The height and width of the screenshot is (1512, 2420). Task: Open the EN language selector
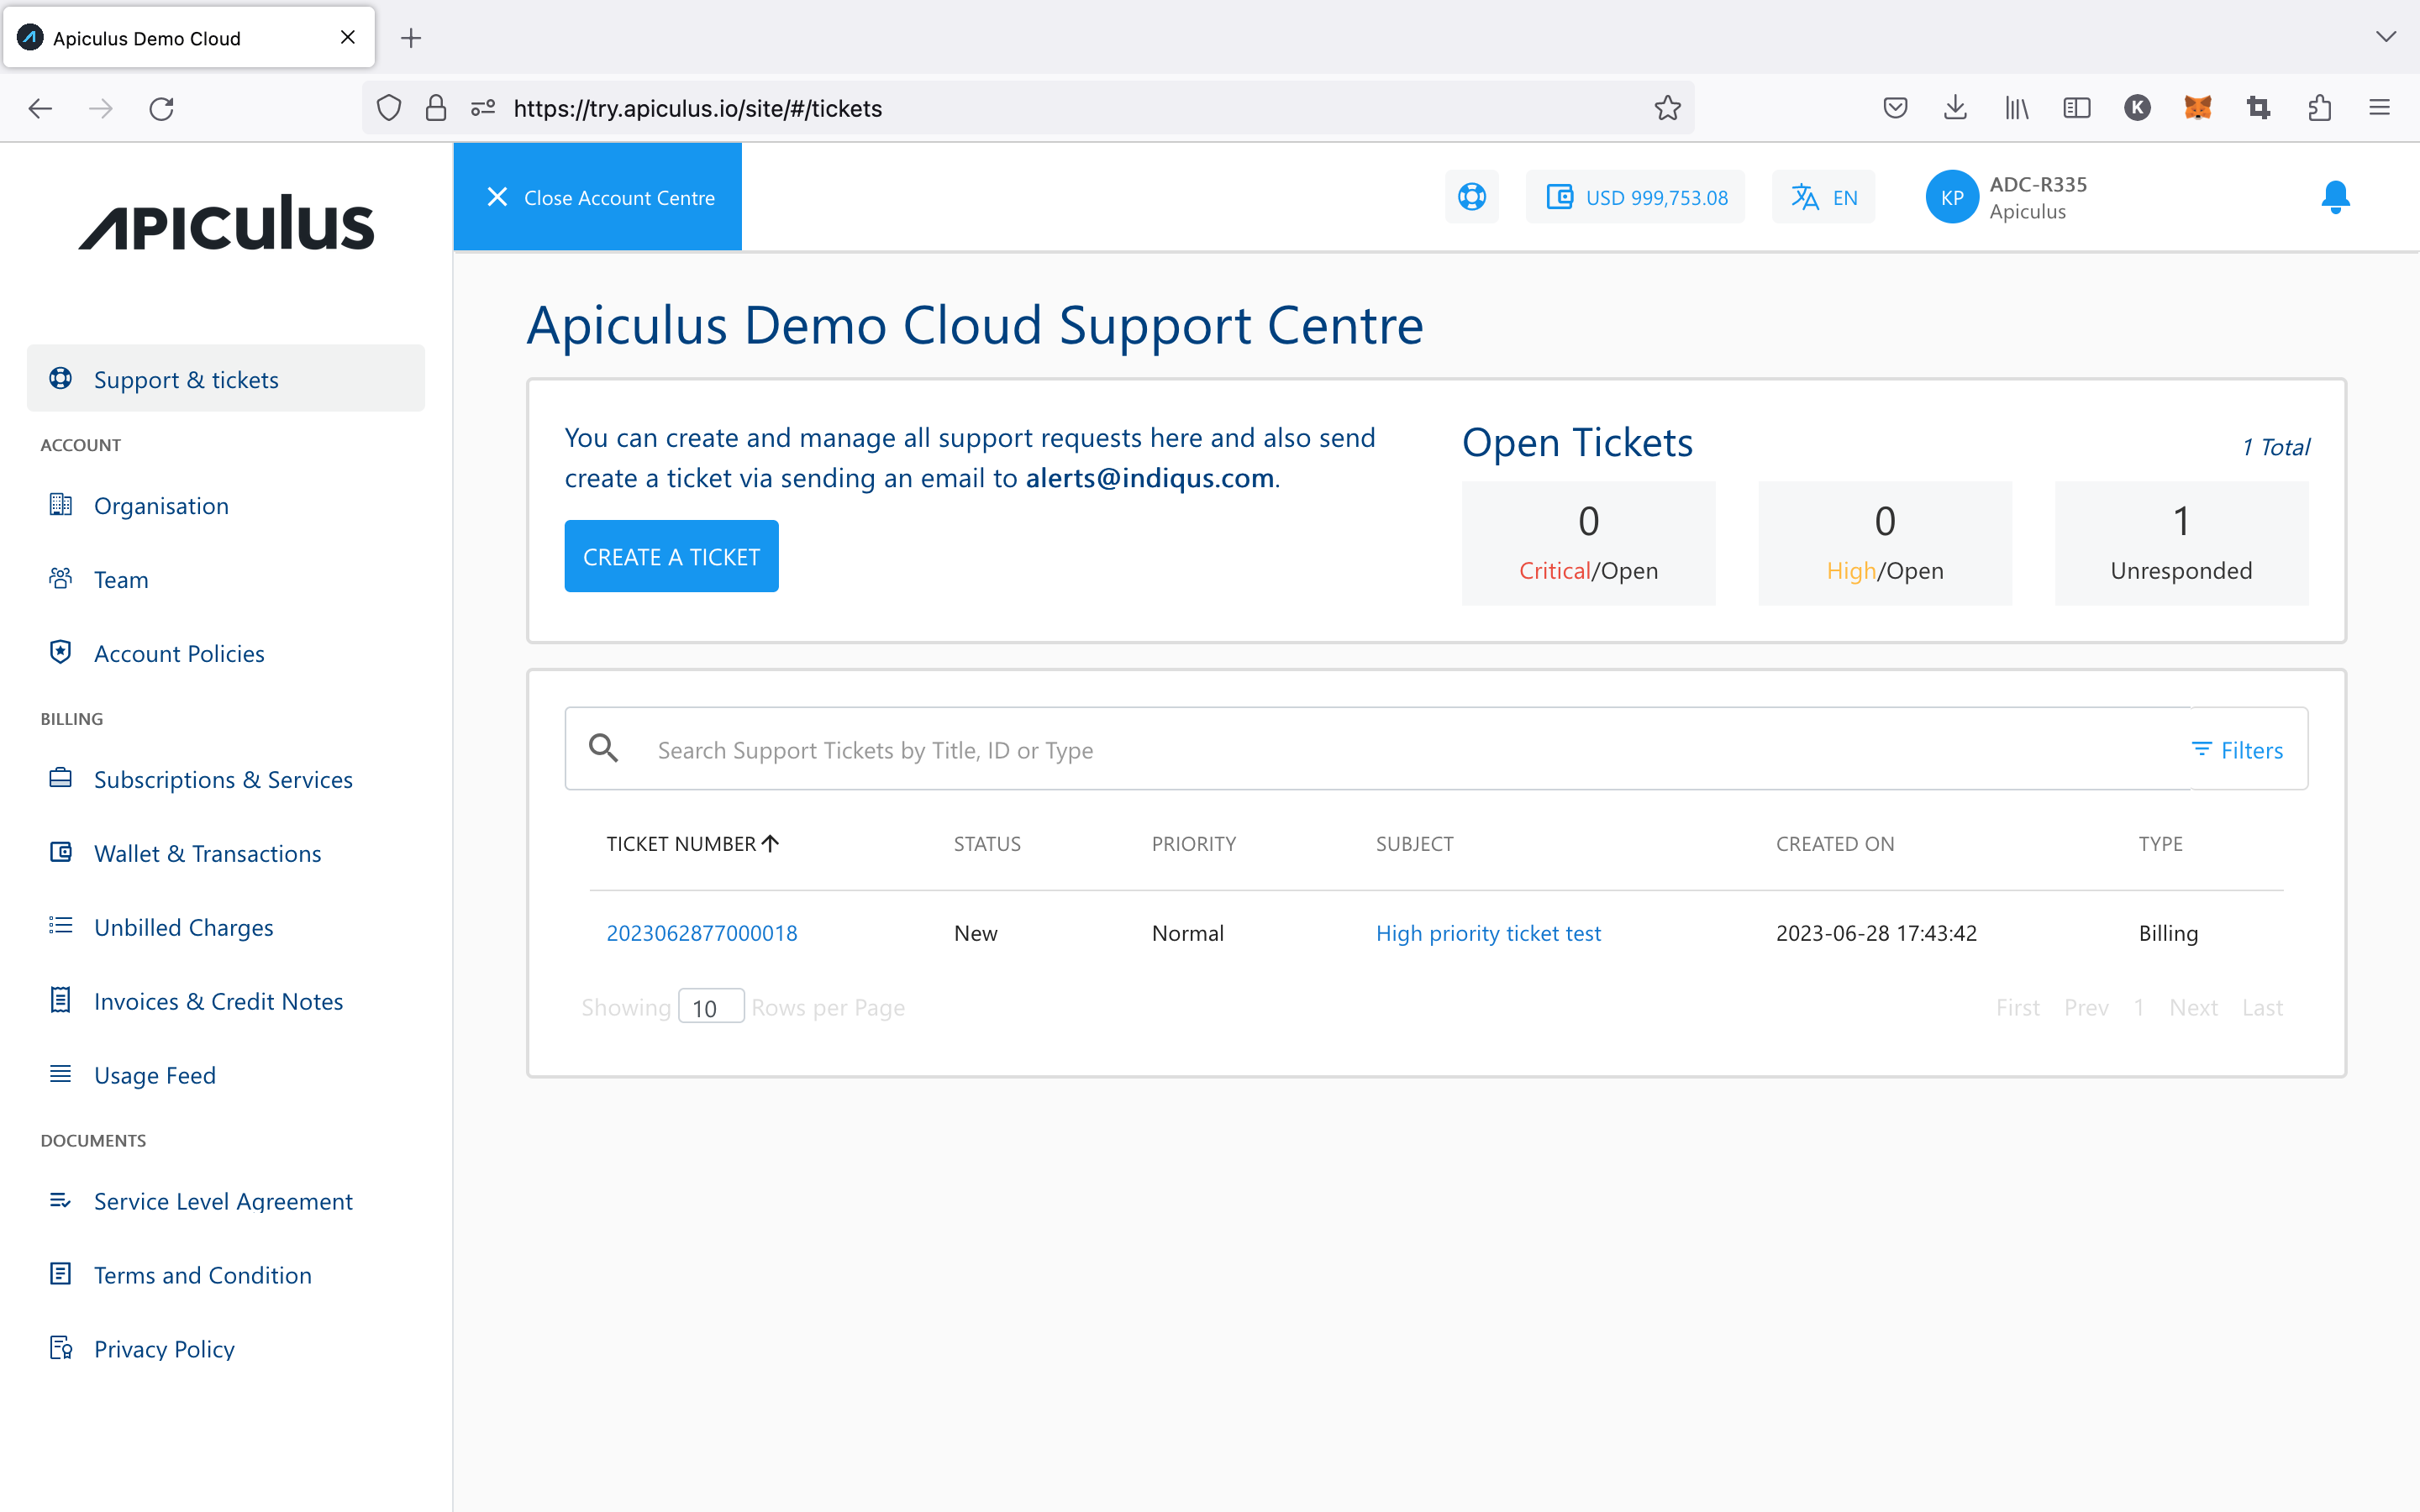pos(1824,197)
